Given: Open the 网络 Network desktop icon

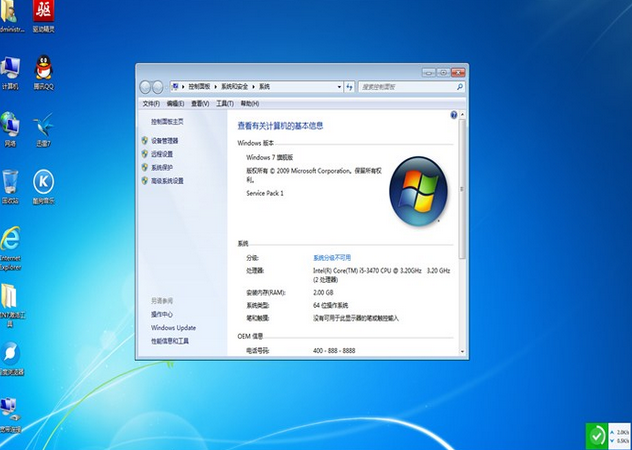Looking at the screenshot, I should pos(10,126).
